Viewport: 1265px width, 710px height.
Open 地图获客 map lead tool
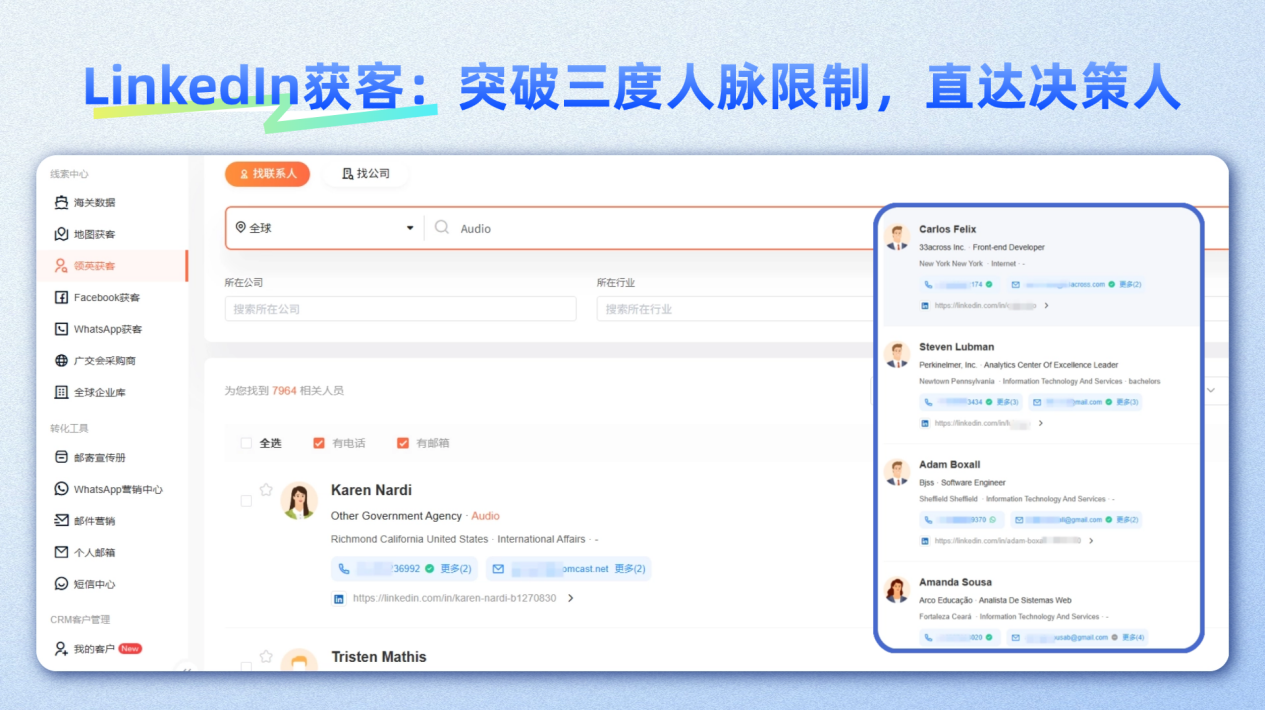click(x=85, y=234)
